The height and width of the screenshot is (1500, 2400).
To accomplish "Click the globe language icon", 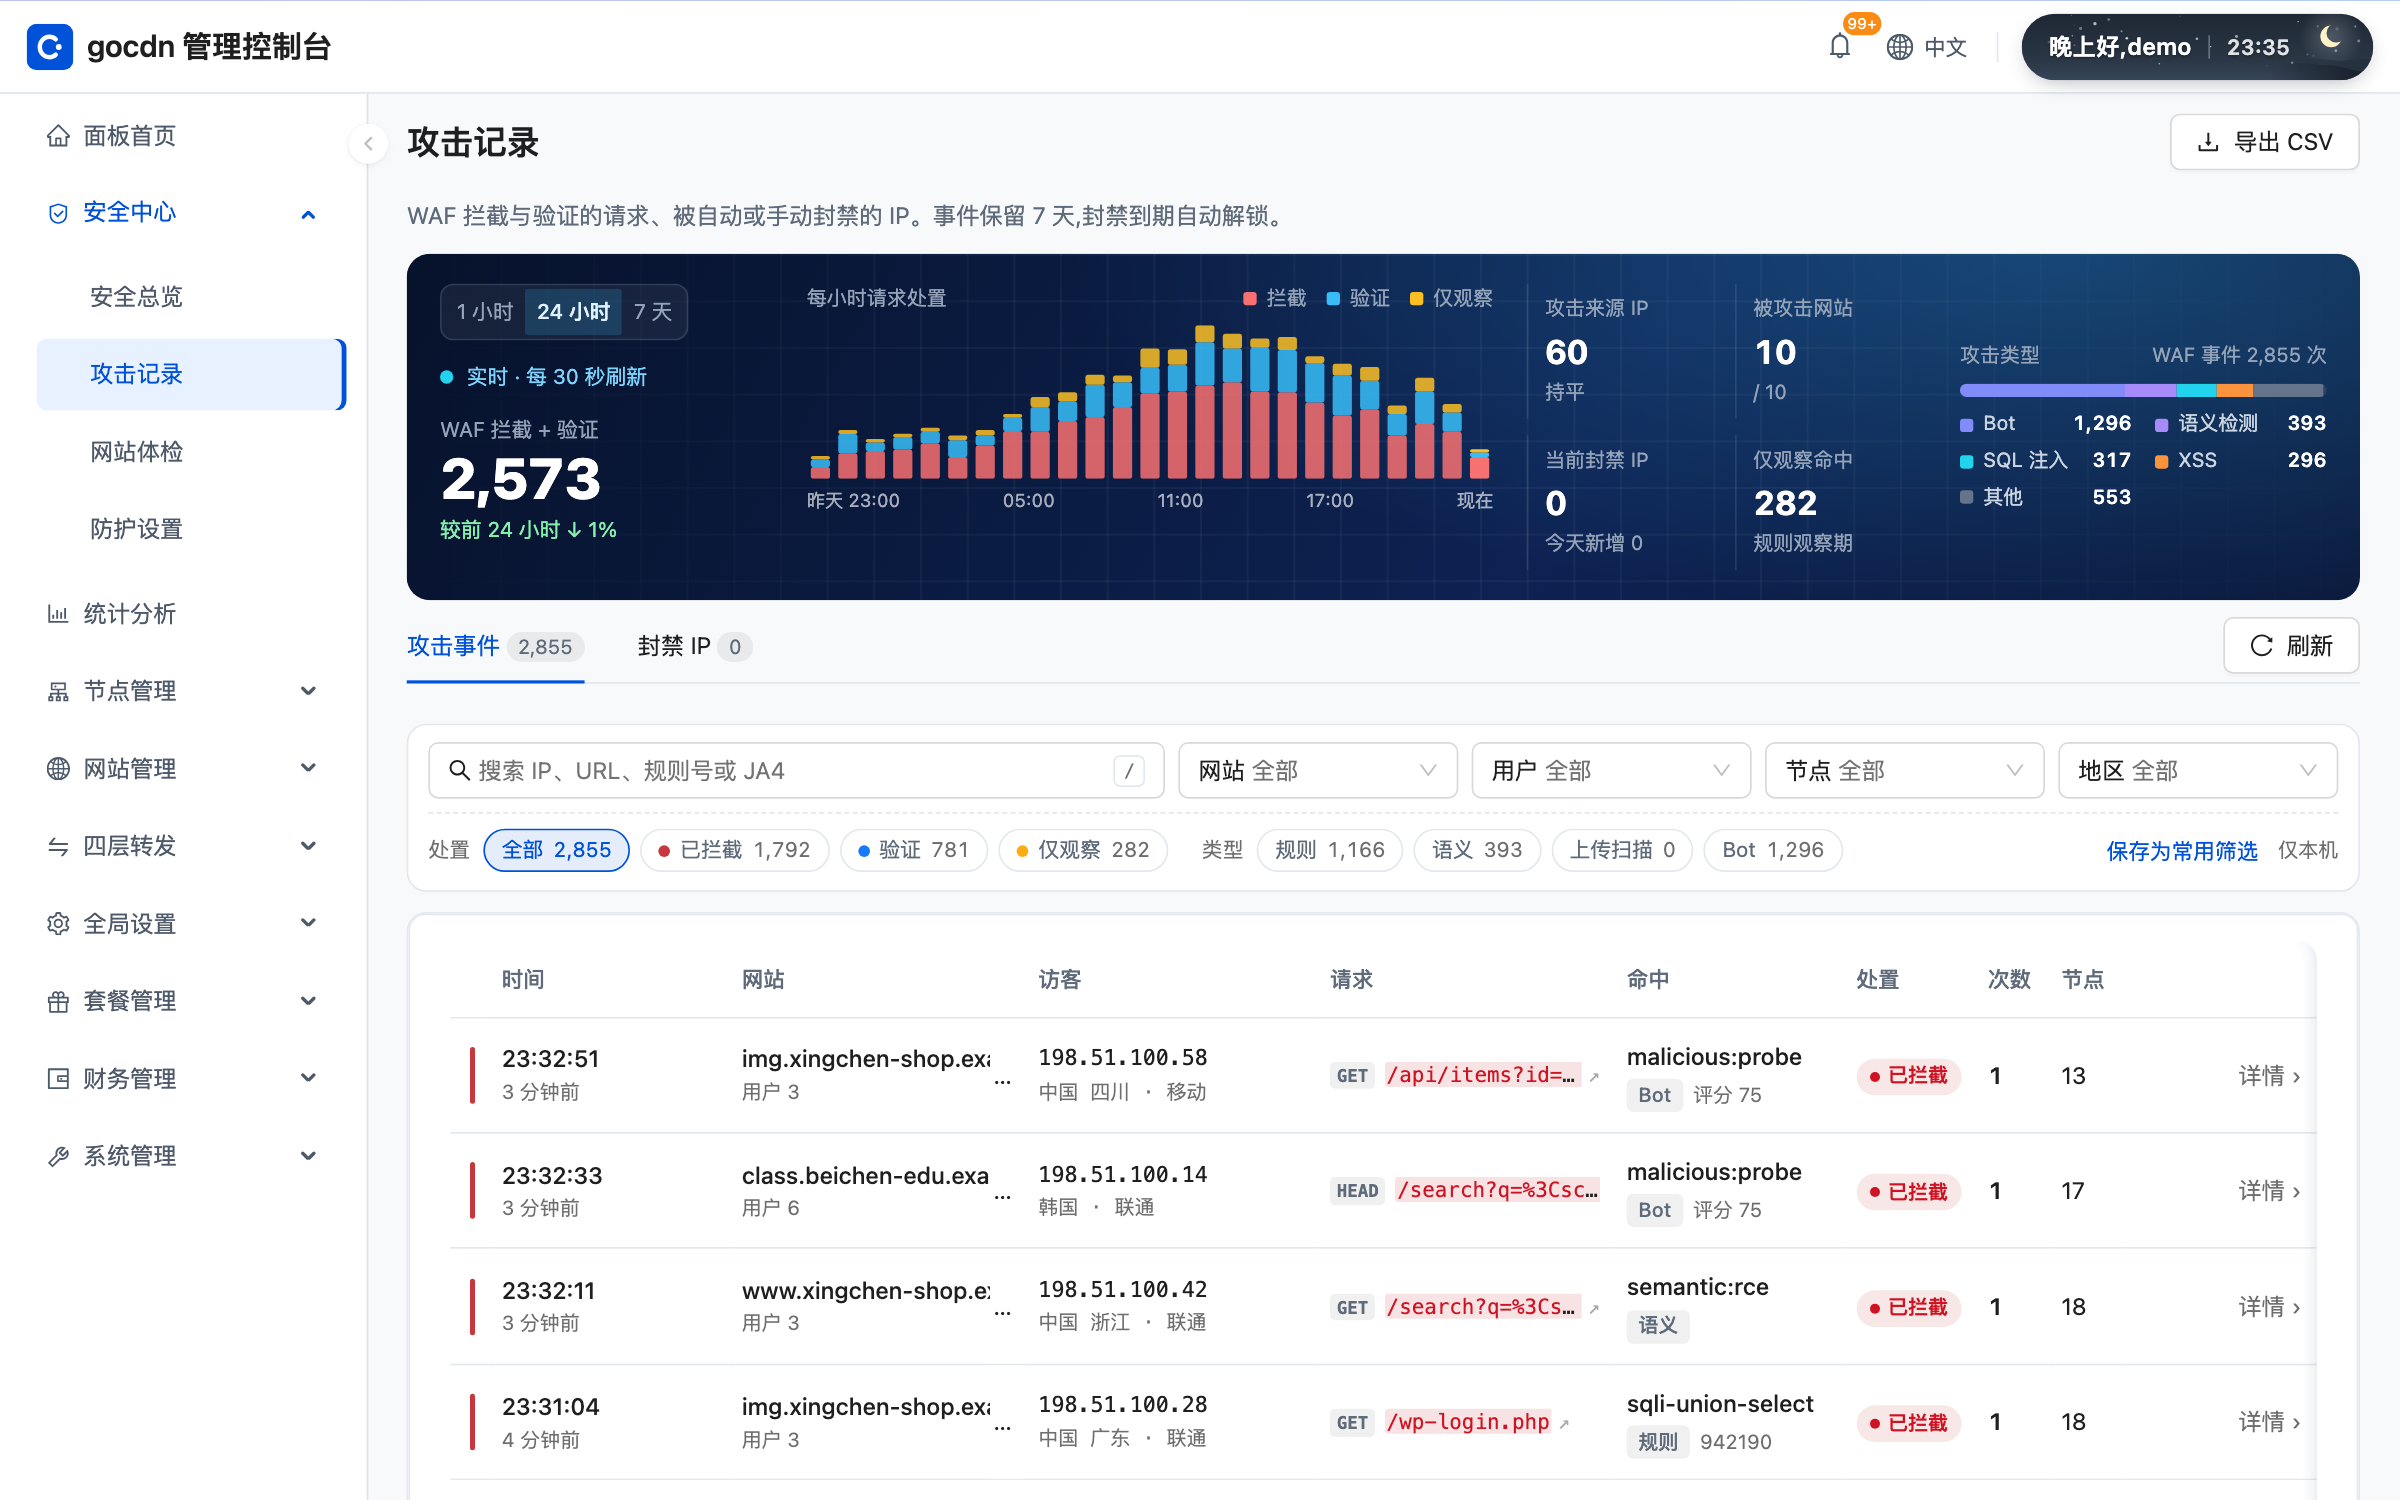I will (x=1899, y=47).
